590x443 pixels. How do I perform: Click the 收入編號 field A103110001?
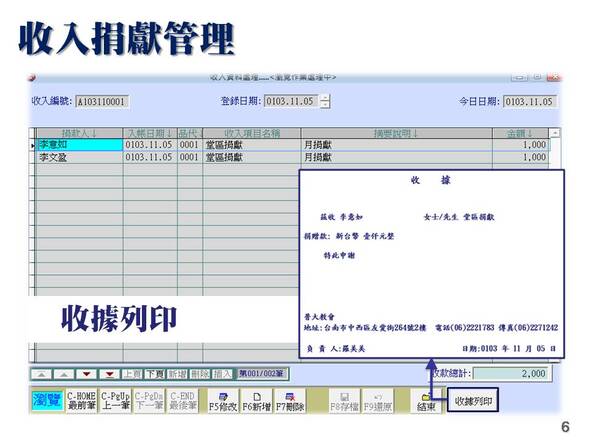point(102,102)
